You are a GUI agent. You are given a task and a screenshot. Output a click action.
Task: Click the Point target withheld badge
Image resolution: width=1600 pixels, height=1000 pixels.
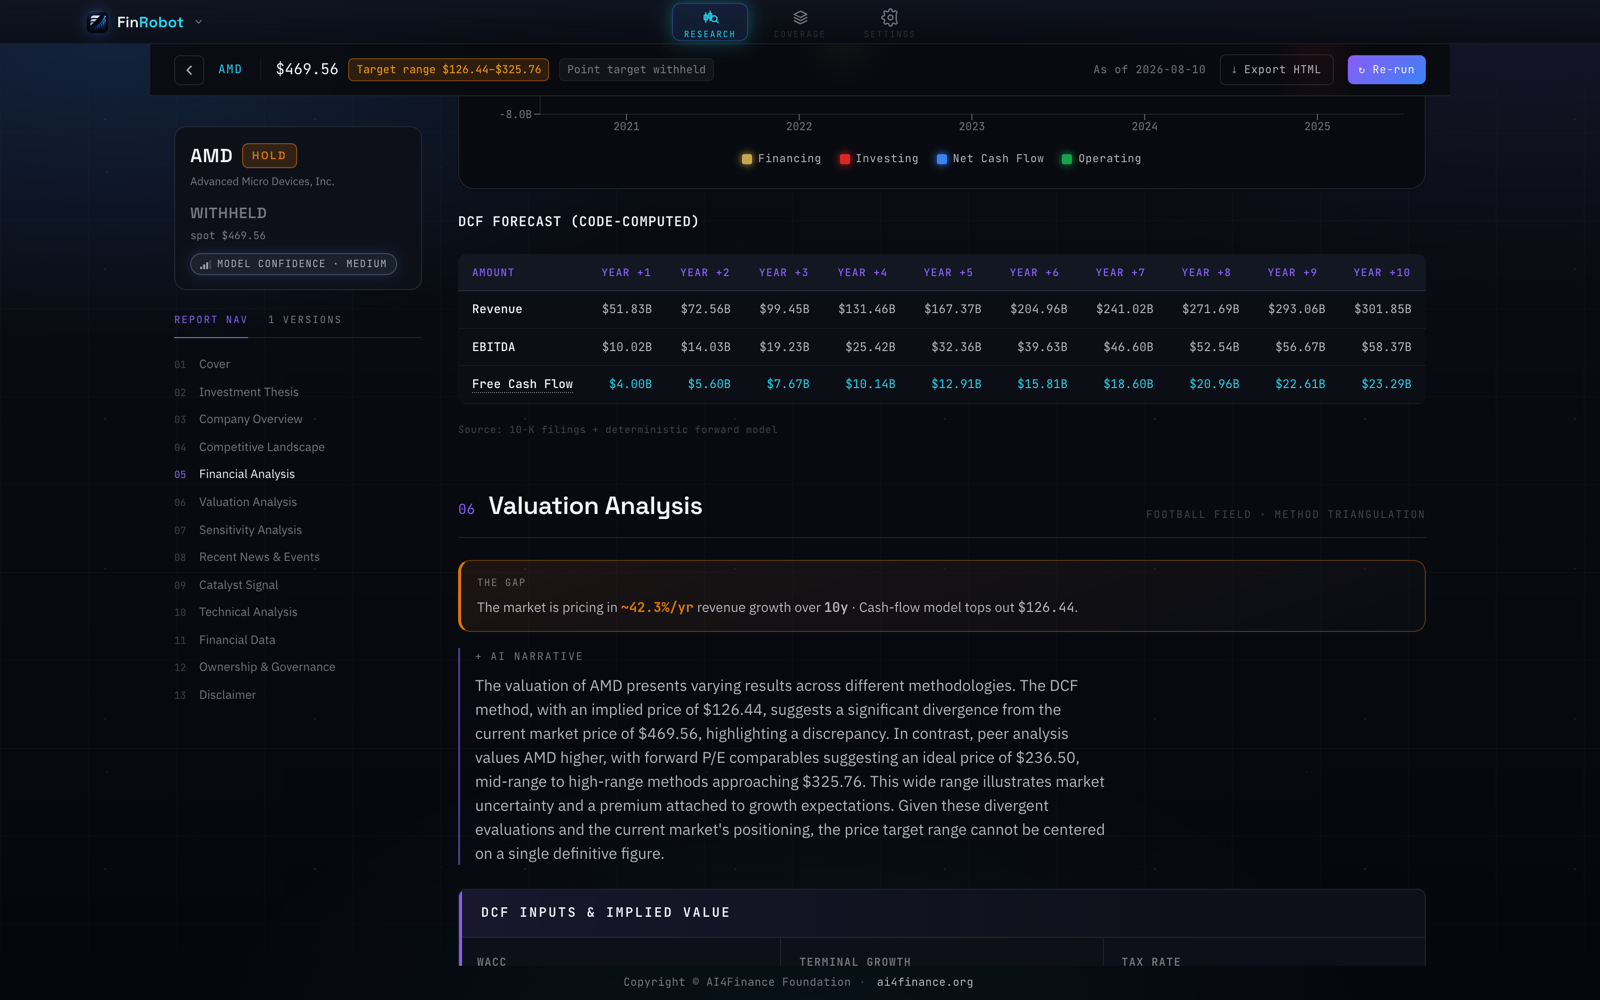tap(636, 70)
